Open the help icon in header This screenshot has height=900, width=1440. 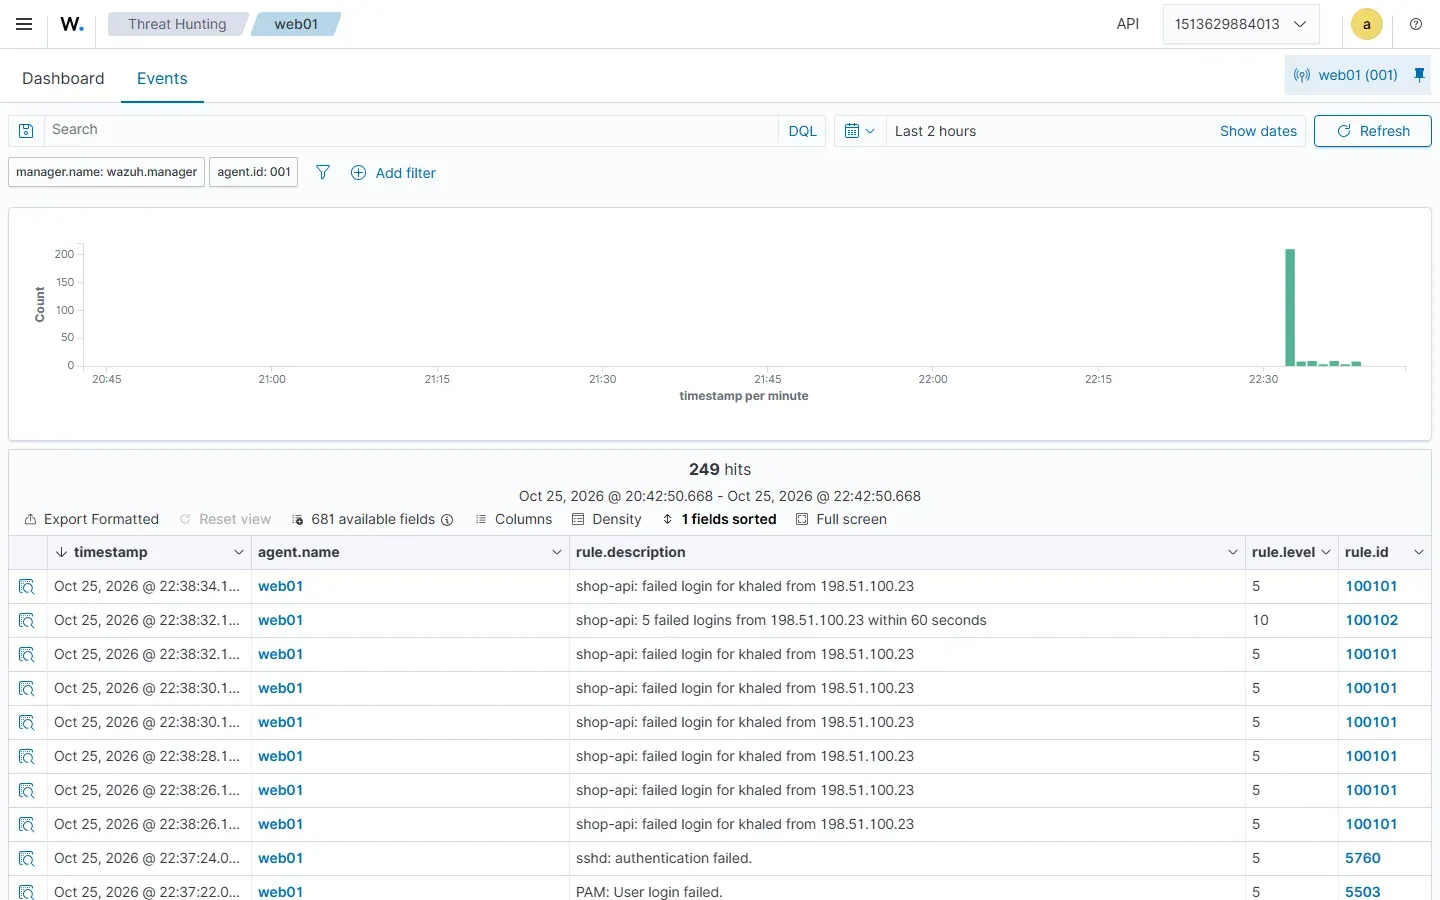(x=1416, y=24)
